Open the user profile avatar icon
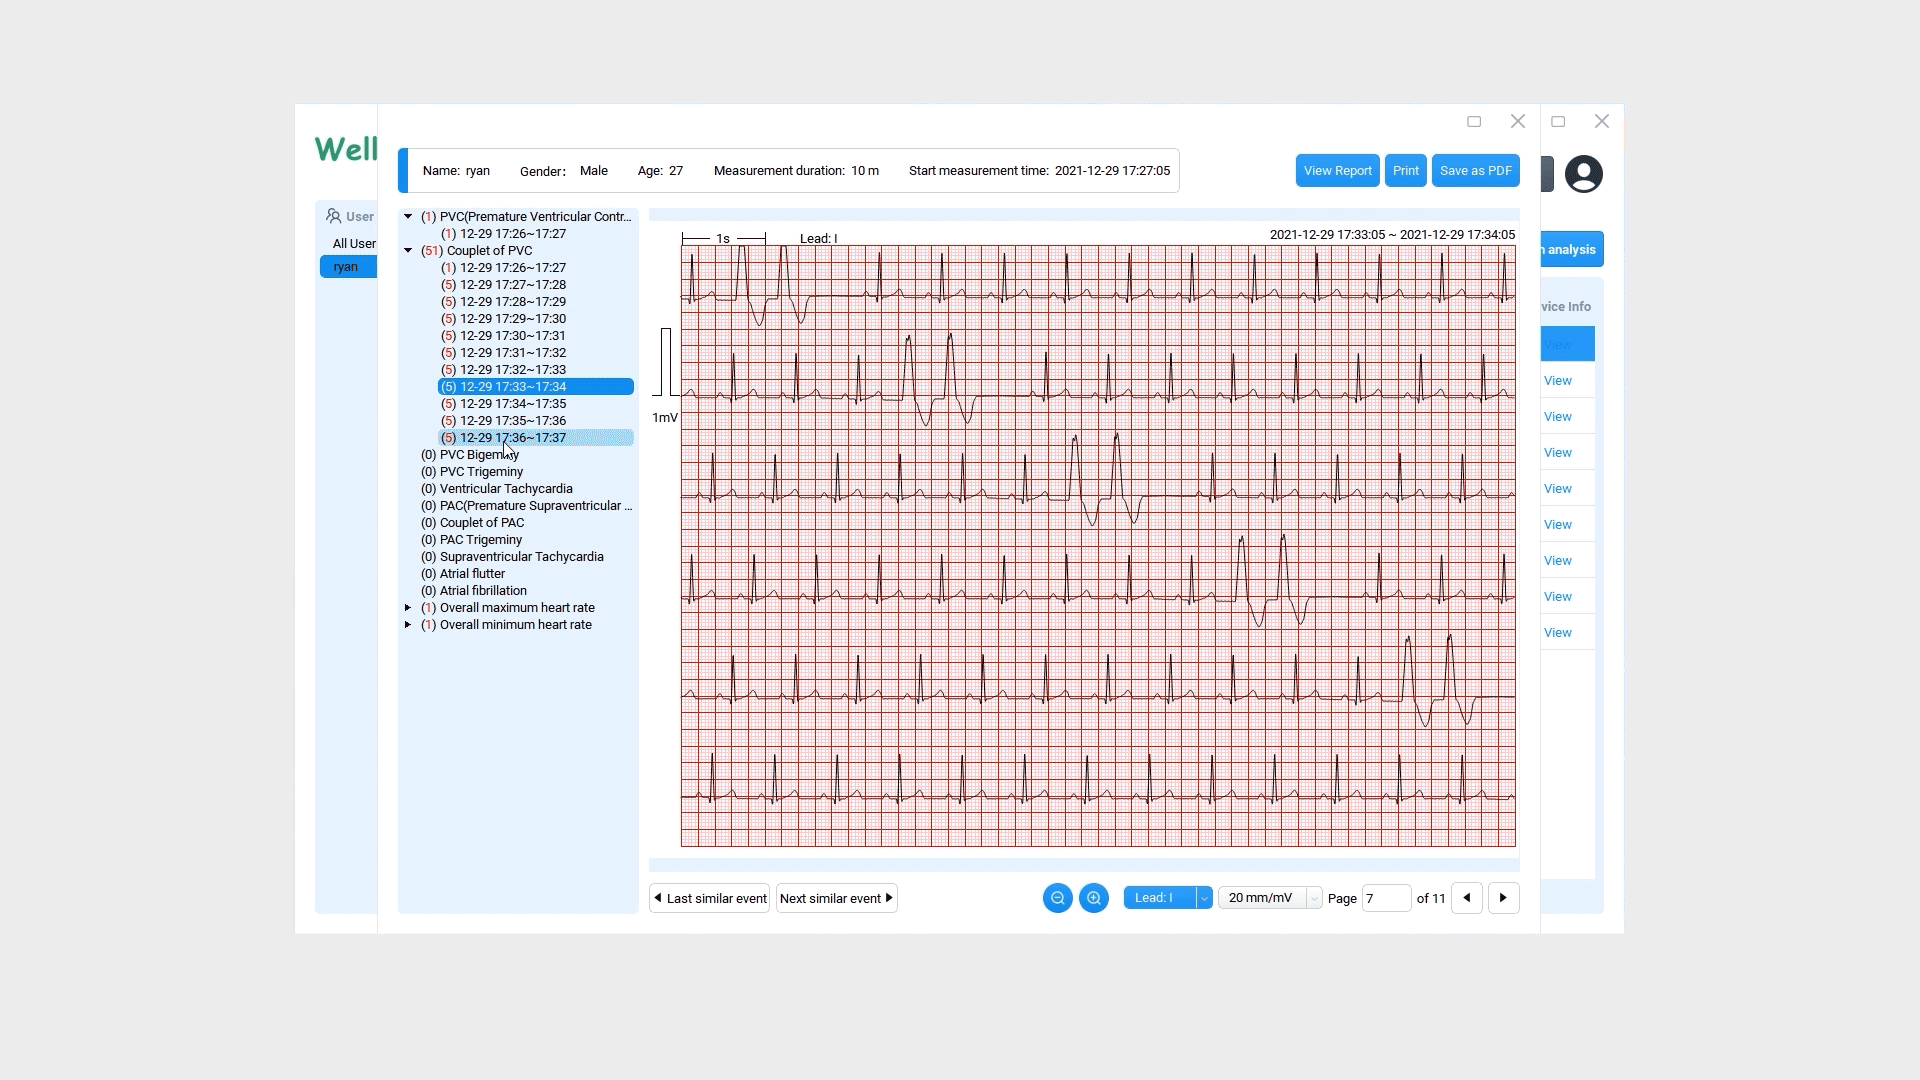 click(1583, 174)
